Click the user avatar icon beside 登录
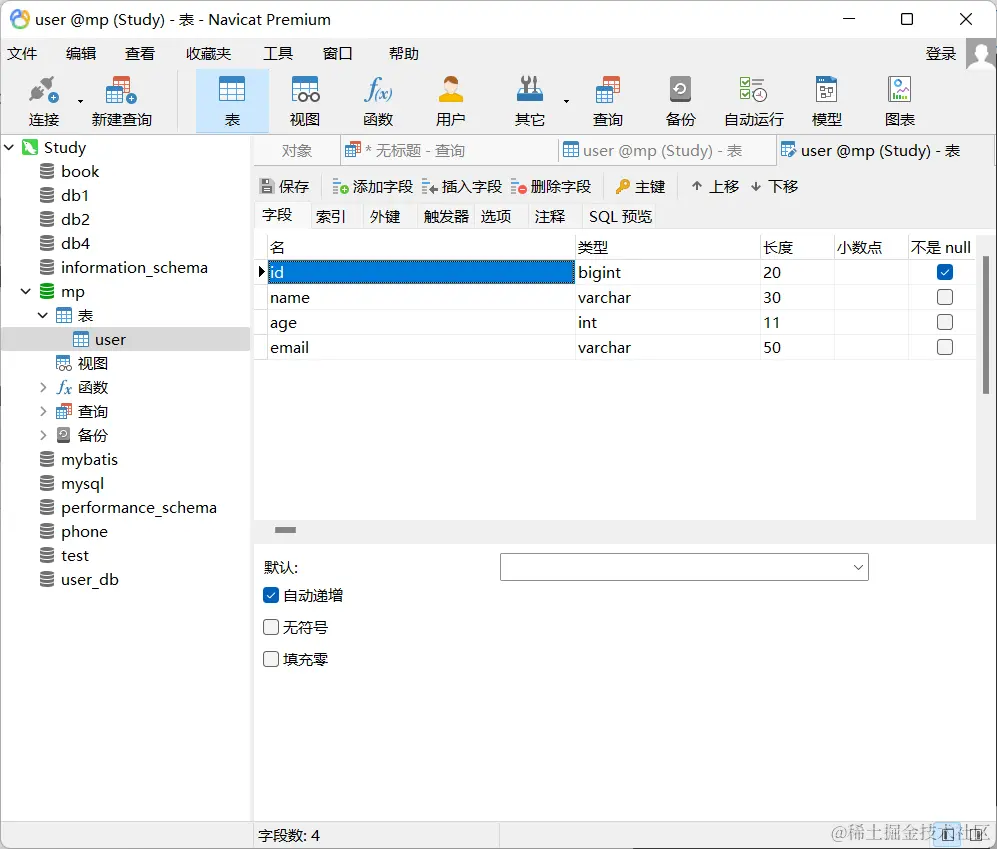 (x=980, y=54)
